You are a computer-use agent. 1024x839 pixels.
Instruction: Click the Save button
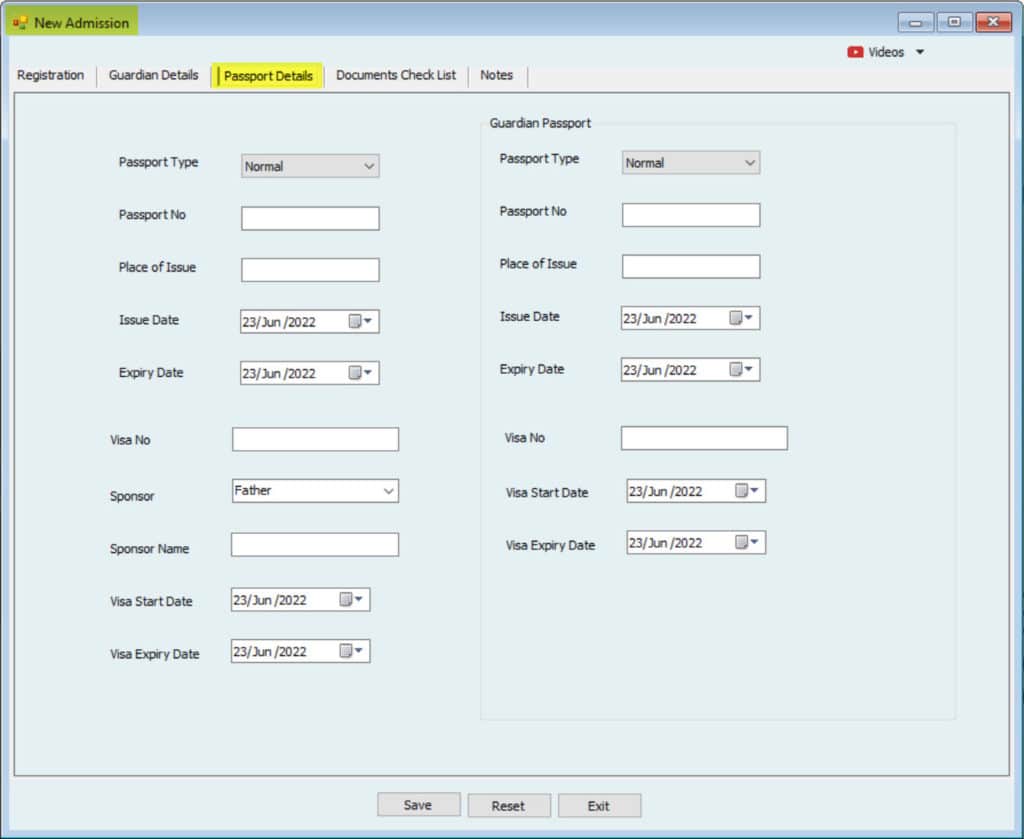[419, 805]
